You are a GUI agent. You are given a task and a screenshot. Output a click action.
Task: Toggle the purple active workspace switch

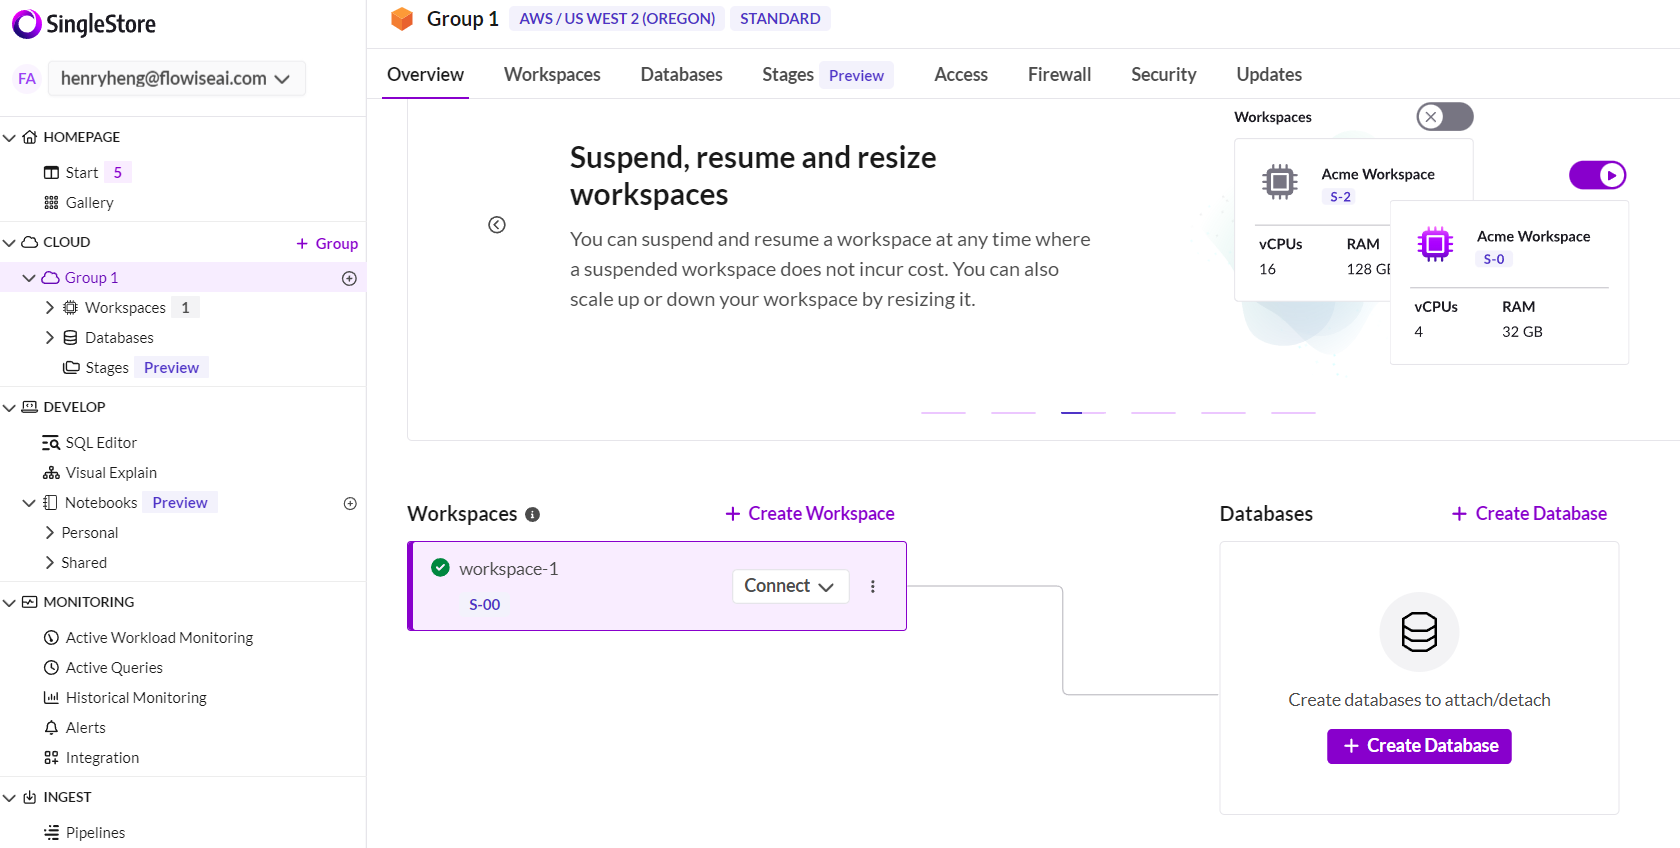tap(1597, 175)
